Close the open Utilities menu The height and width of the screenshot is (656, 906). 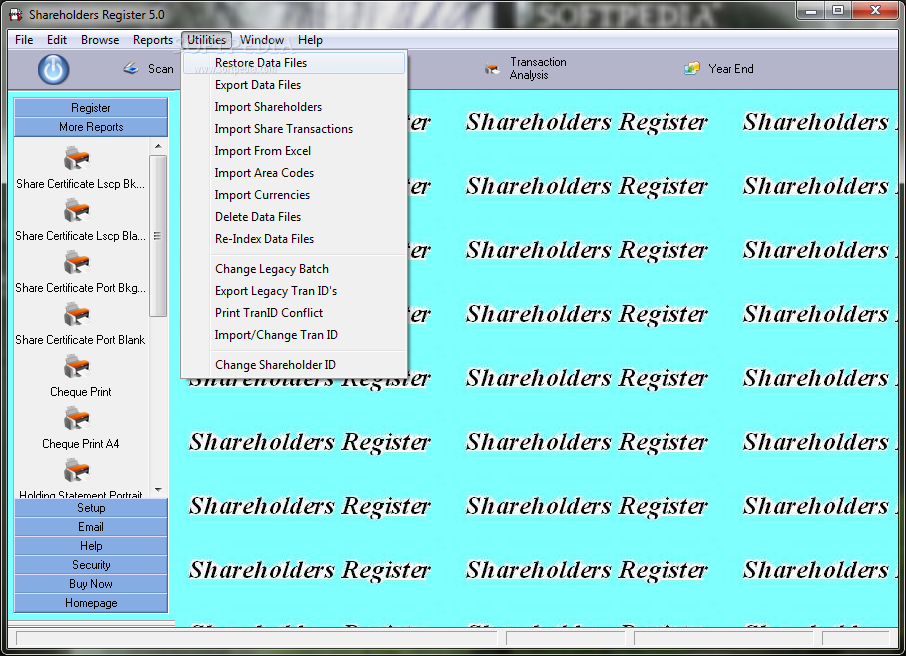pyautogui.click(x=206, y=40)
